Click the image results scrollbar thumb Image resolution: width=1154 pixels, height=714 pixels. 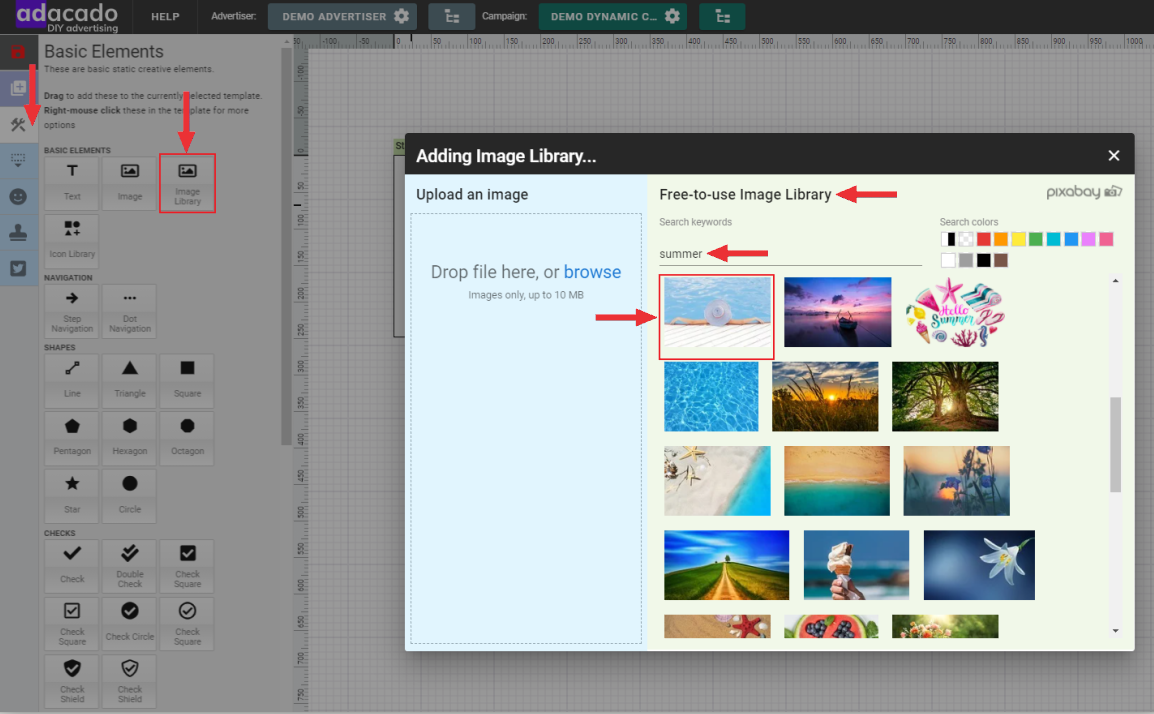(x=1116, y=445)
